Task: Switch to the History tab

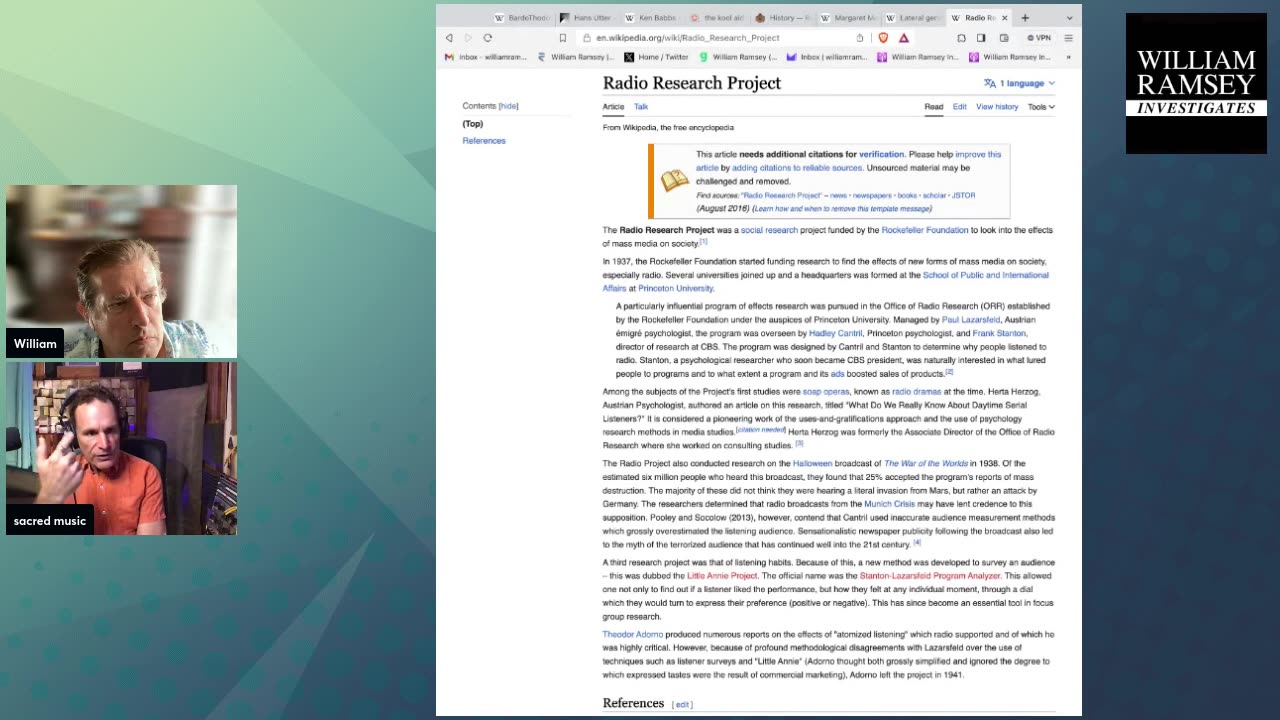Action: 782,17
